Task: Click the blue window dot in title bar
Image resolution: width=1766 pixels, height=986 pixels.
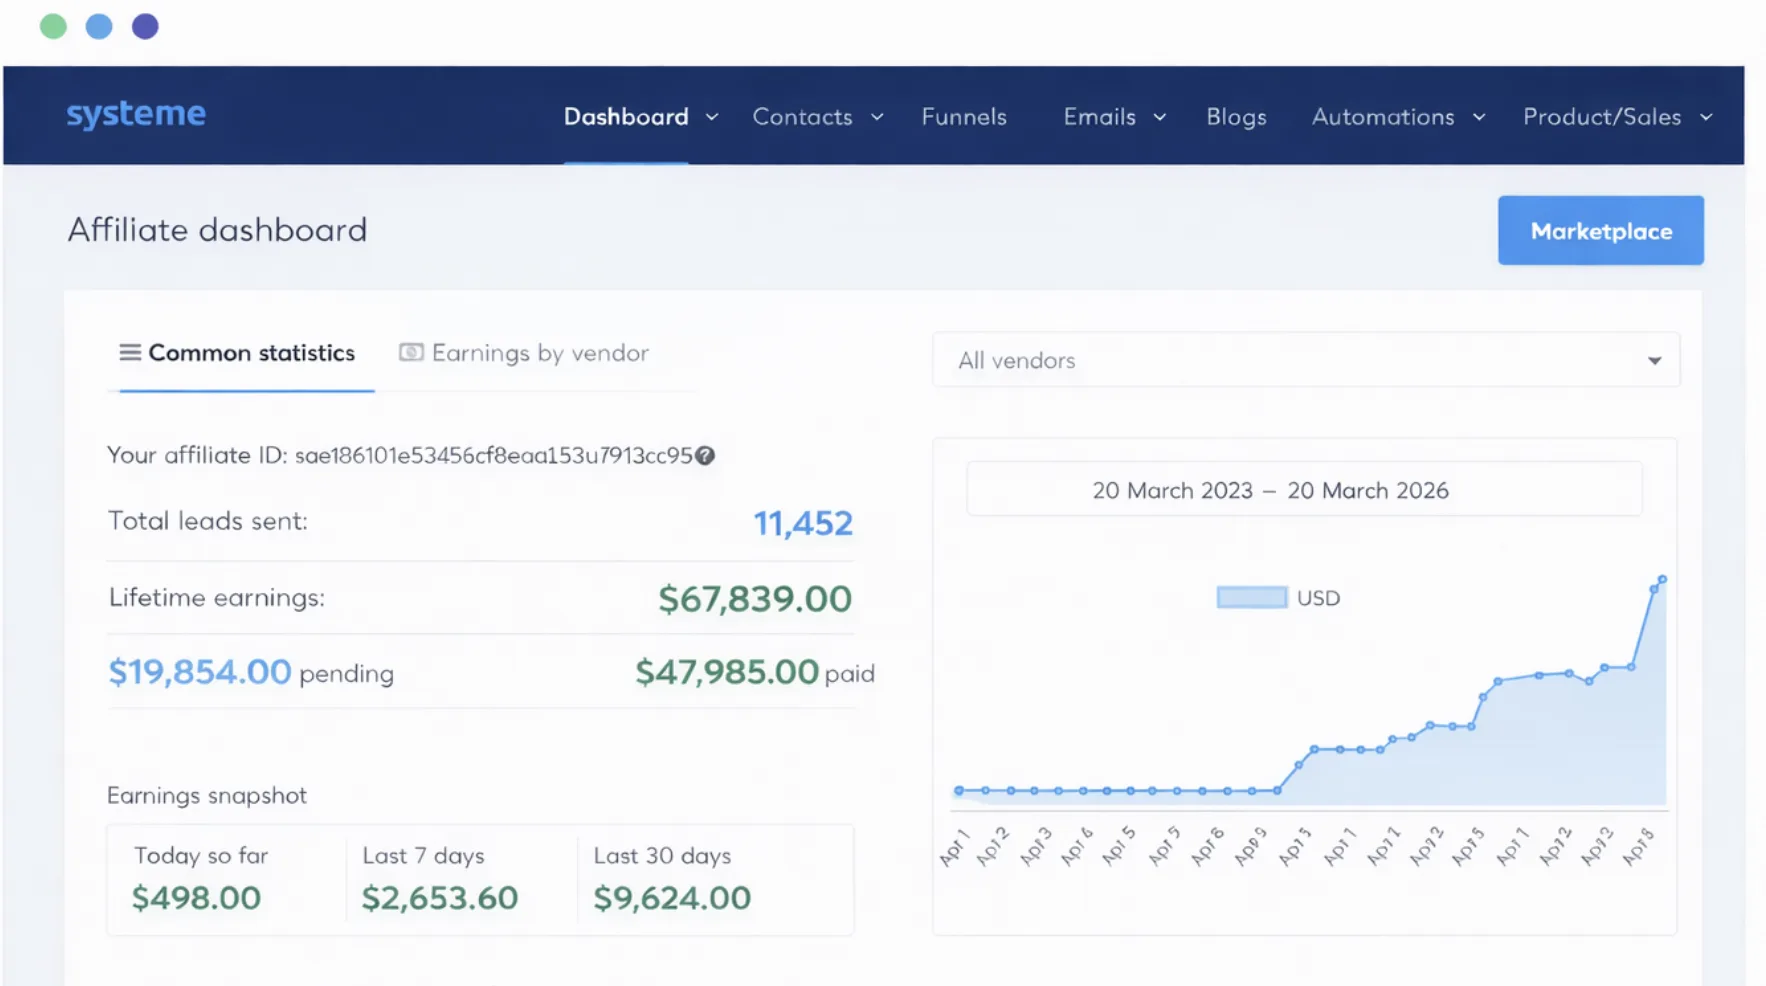Action: tap(99, 27)
